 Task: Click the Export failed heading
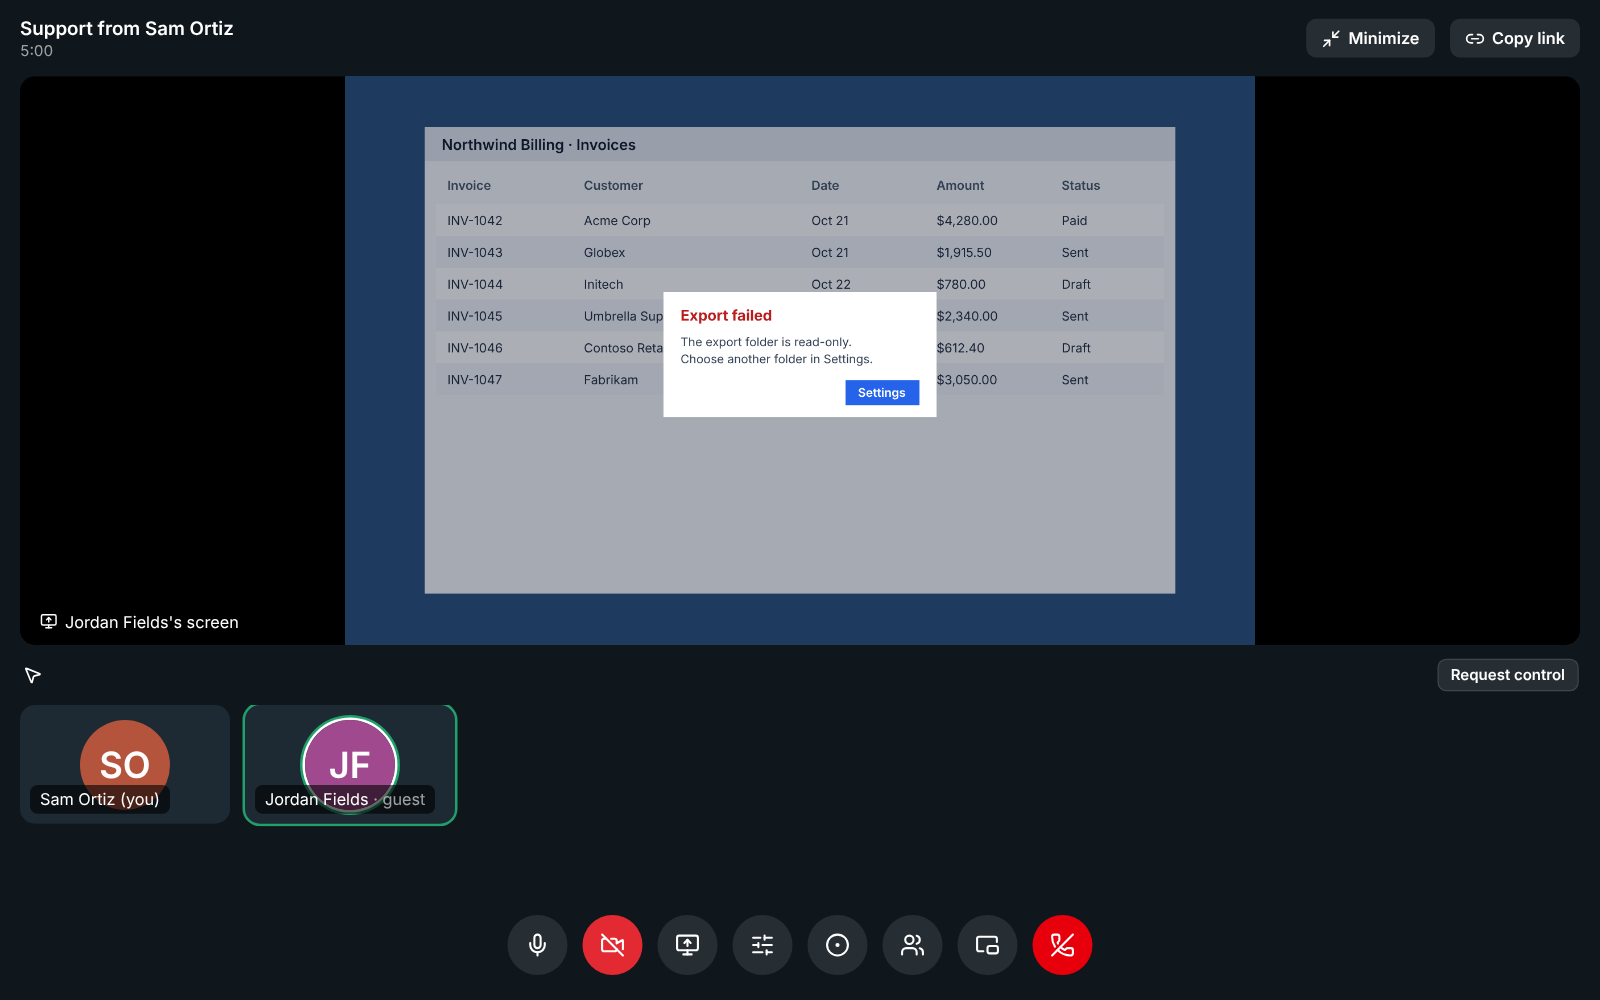[726, 316]
